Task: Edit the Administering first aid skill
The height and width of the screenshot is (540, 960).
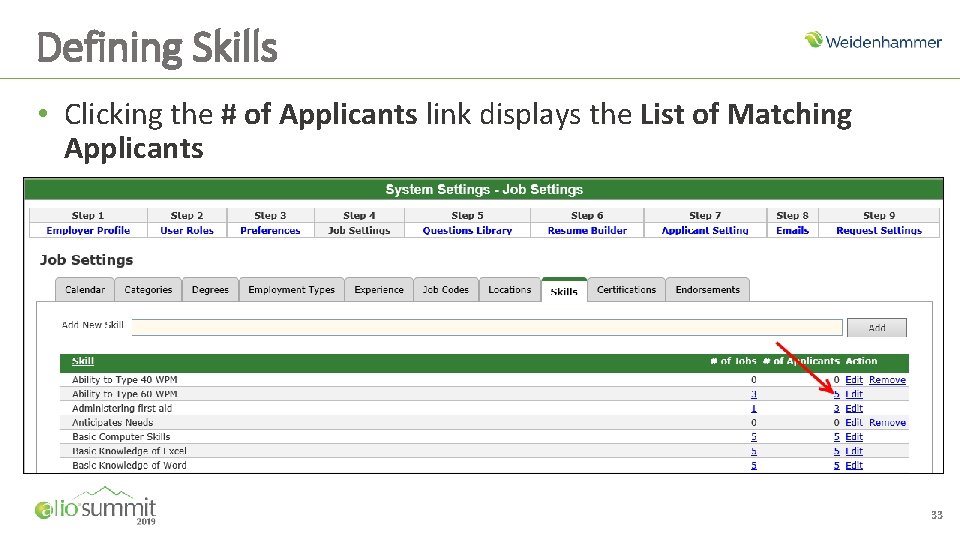Action: coord(854,408)
